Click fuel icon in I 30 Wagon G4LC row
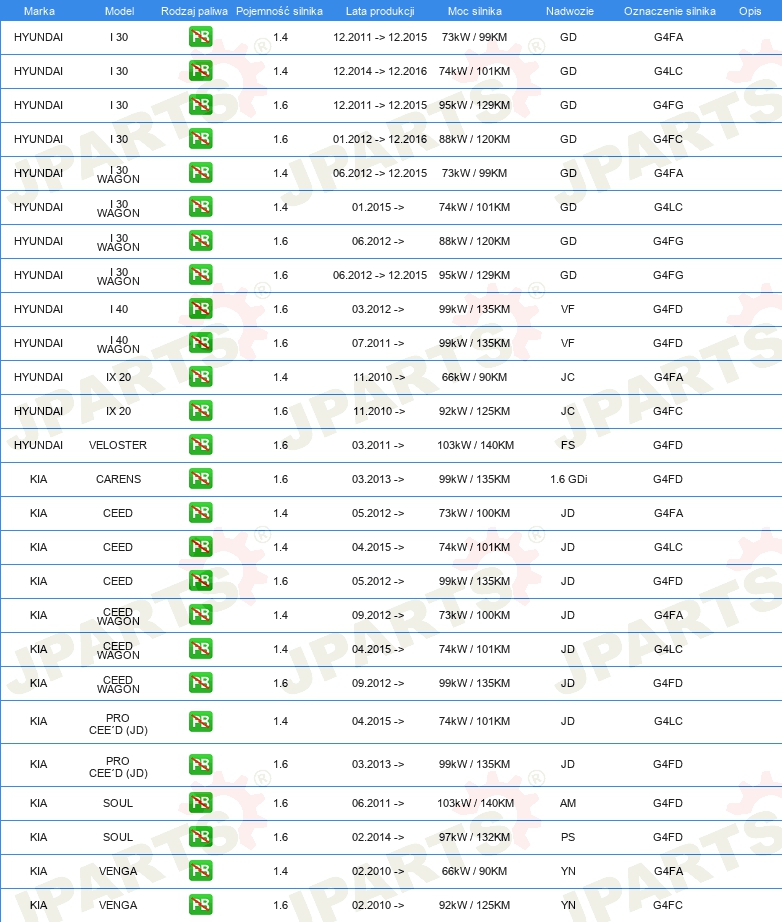782x922 pixels. point(200,208)
